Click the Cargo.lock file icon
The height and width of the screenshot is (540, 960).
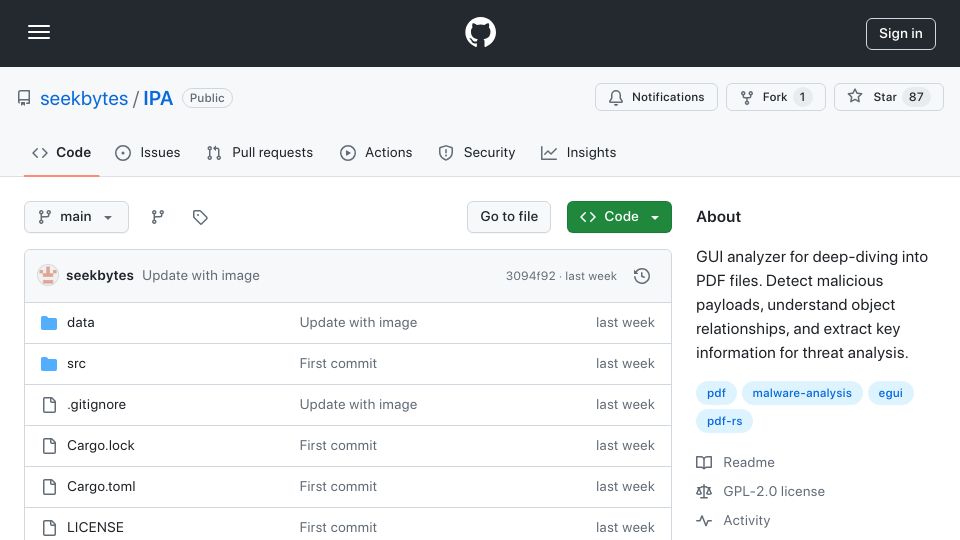49,446
